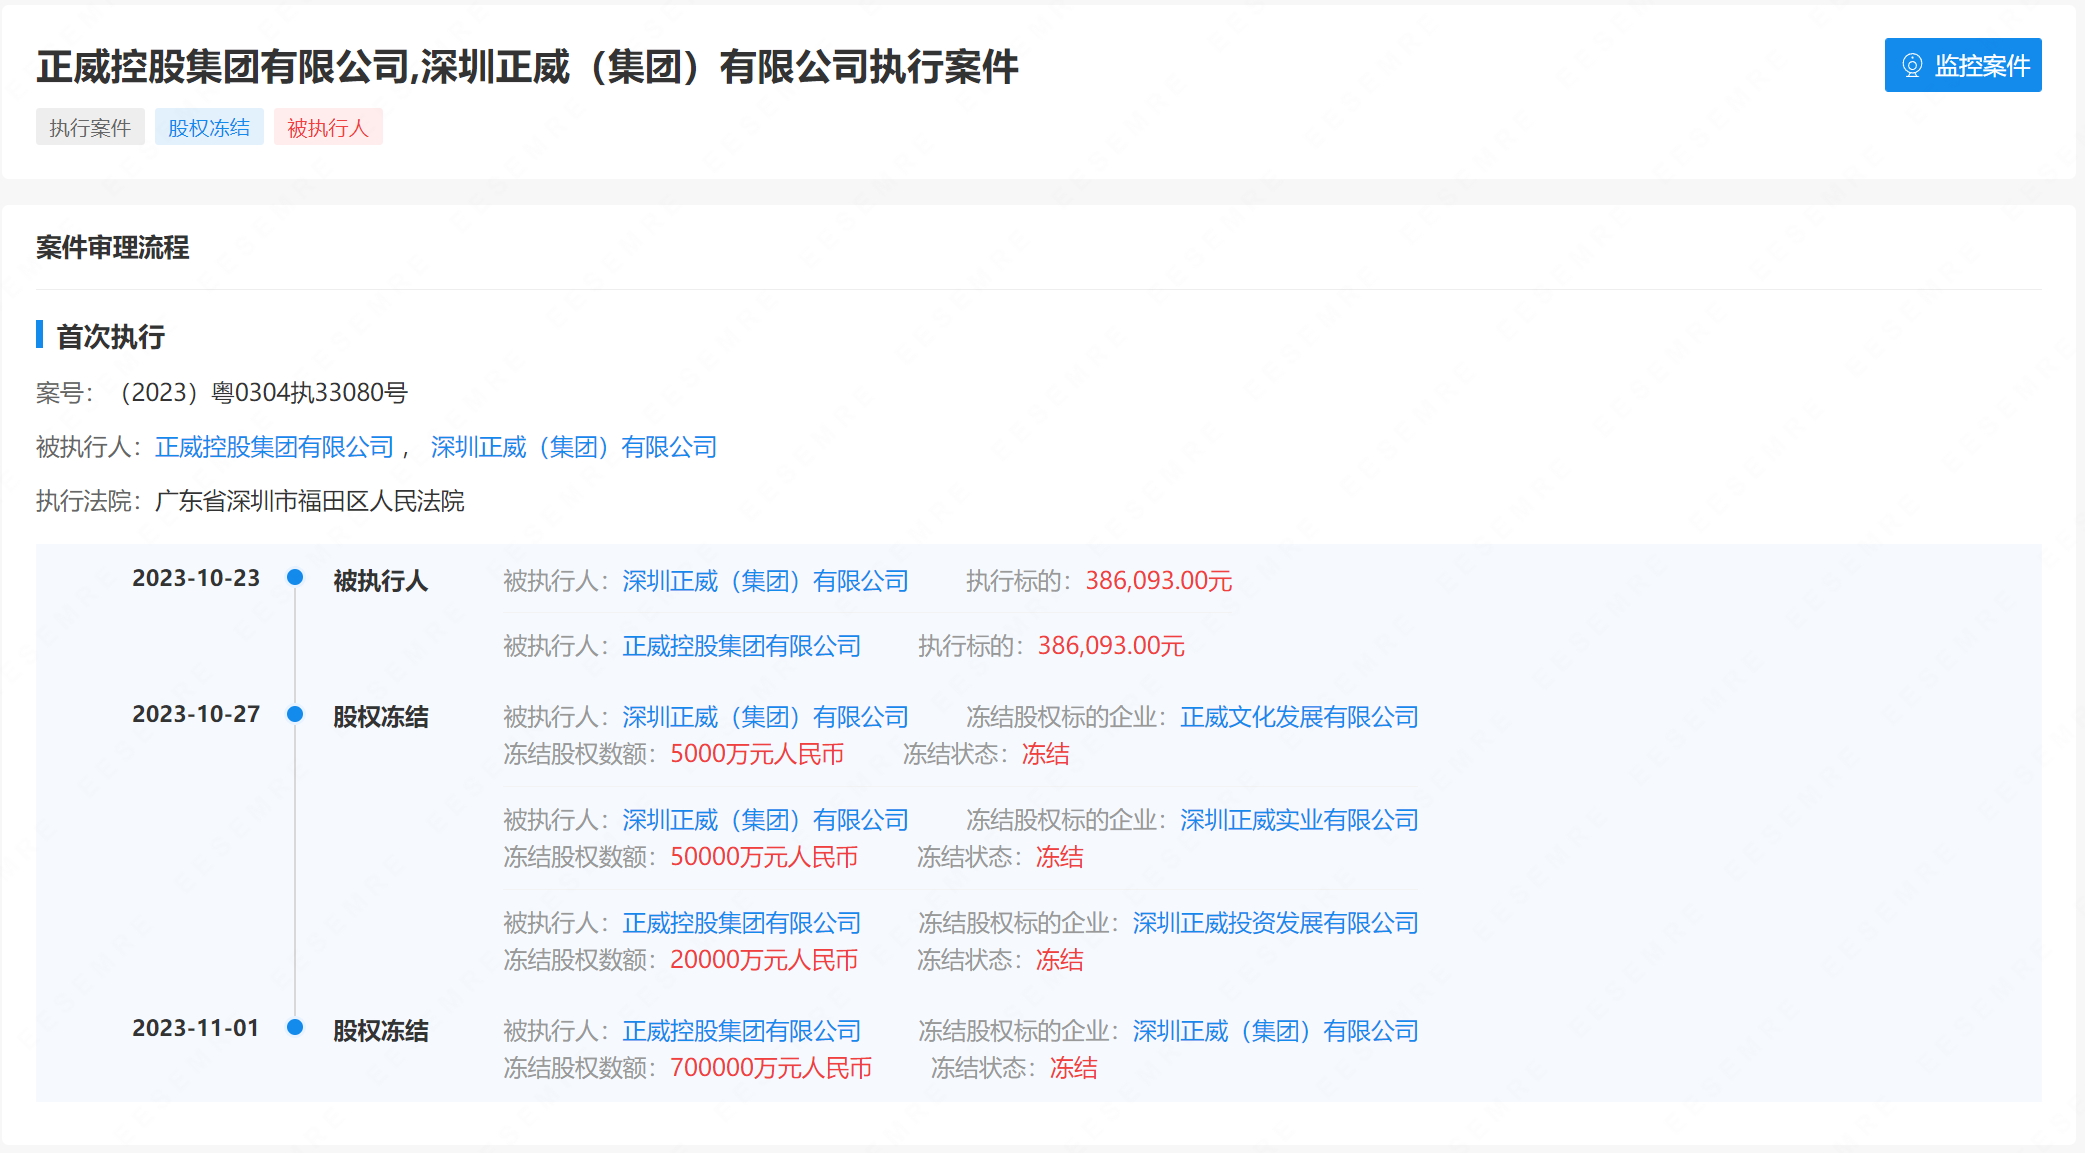
Task: Open 正威控股集团有限公司 link in 被执行人 header line
Action: point(275,447)
